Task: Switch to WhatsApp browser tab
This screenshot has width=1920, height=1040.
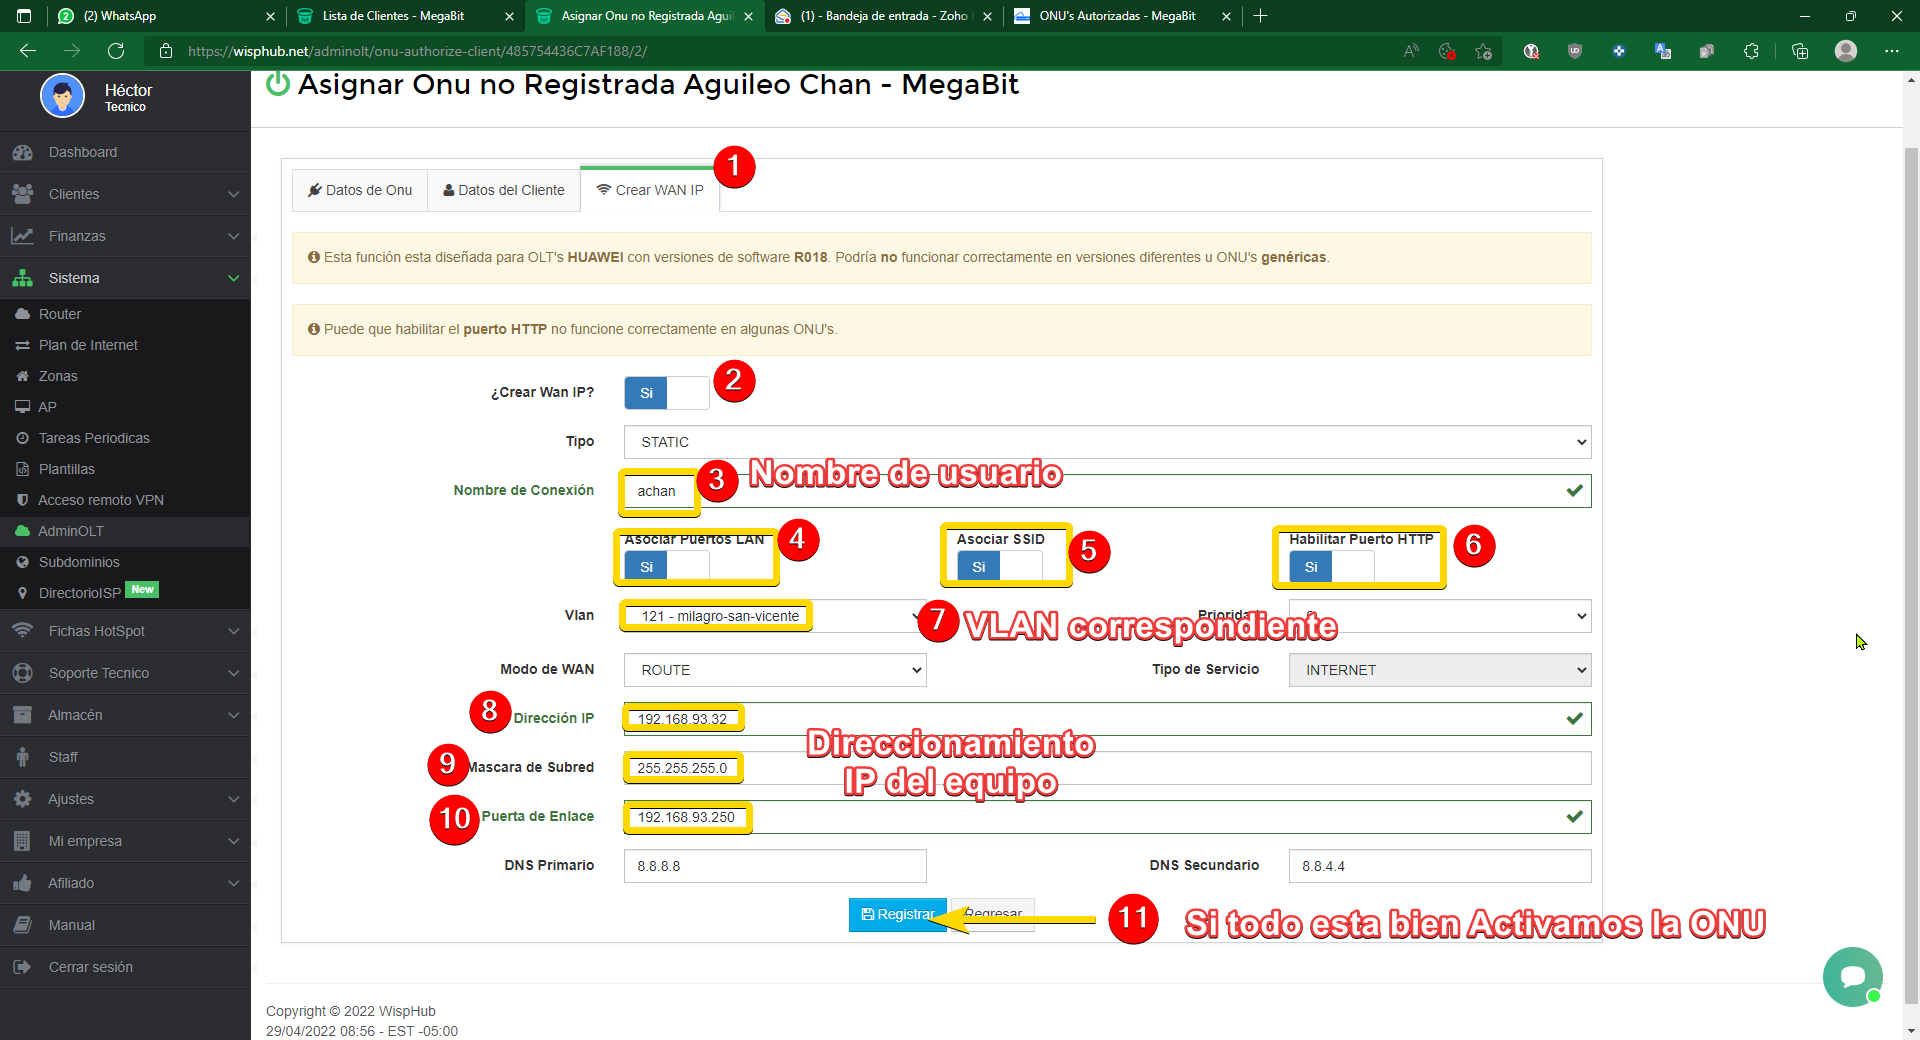Action: click(x=165, y=16)
